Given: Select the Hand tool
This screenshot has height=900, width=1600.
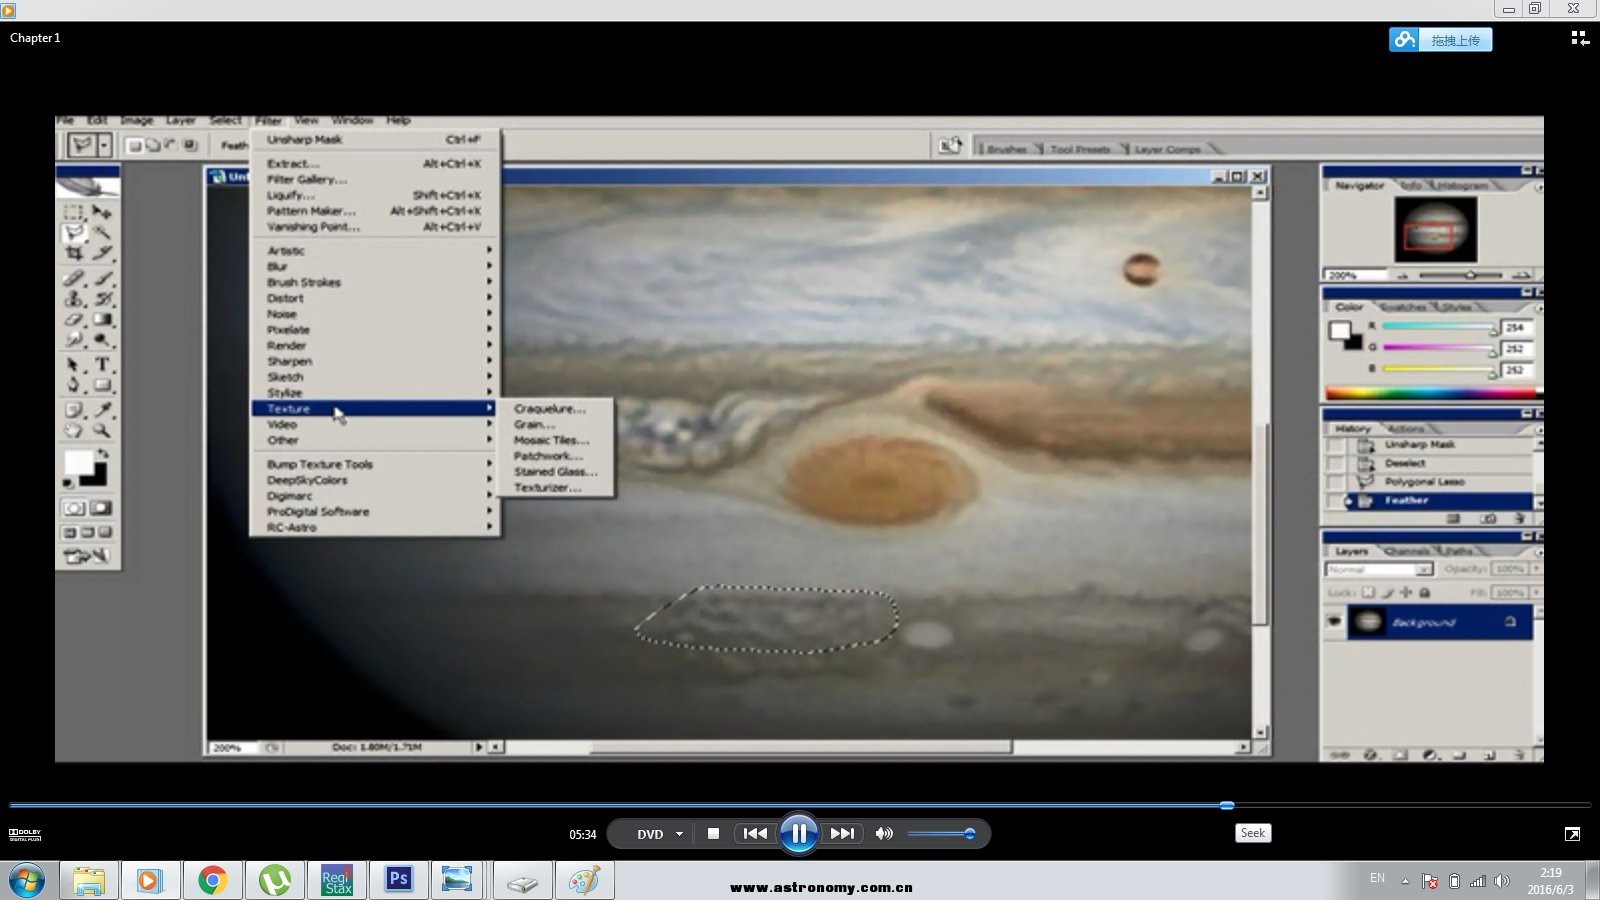Looking at the screenshot, I should click(x=74, y=430).
